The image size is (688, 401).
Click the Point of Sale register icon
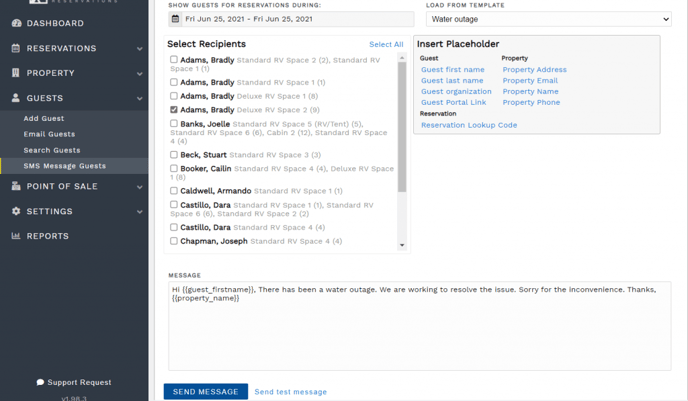tap(16, 186)
